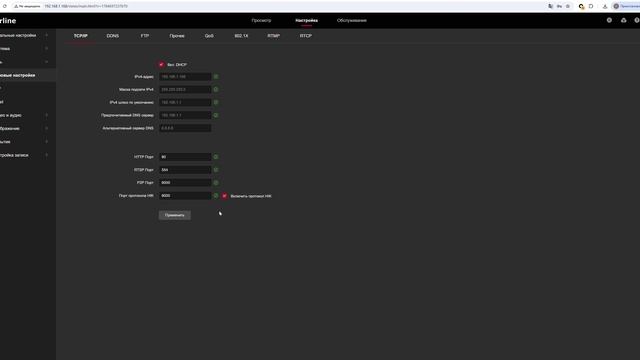Collapse the network sidebar section arrow
The height and width of the screenshot is (360, 640).
click(x=47, y=62)
